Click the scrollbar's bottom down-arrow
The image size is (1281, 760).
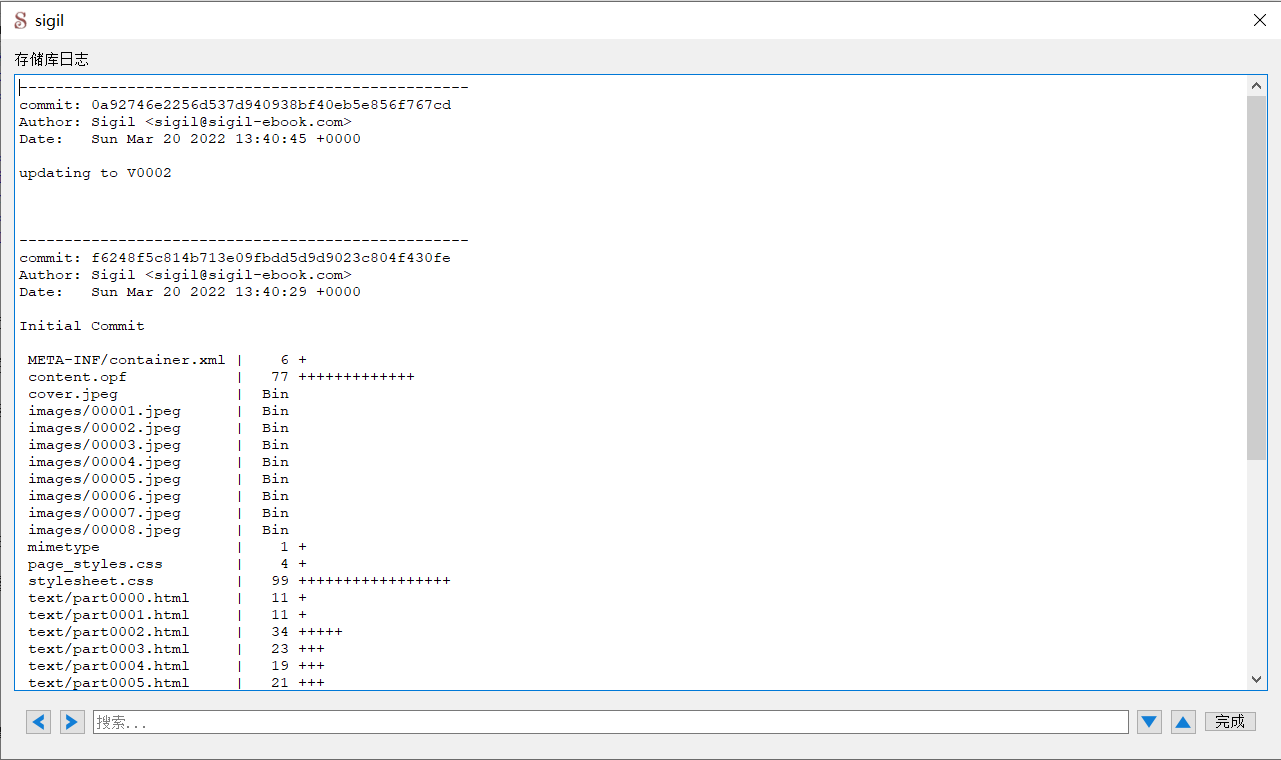(1256, 678)
